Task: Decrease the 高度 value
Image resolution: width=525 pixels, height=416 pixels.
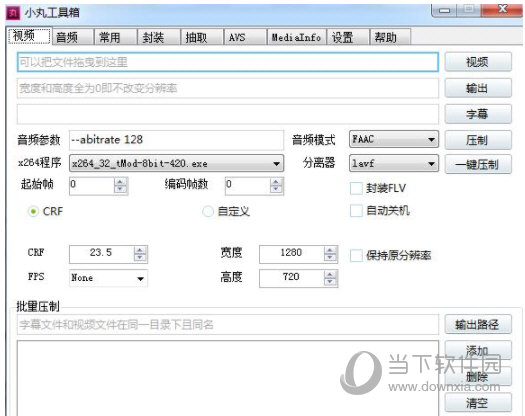Action: tap(330, 282)
